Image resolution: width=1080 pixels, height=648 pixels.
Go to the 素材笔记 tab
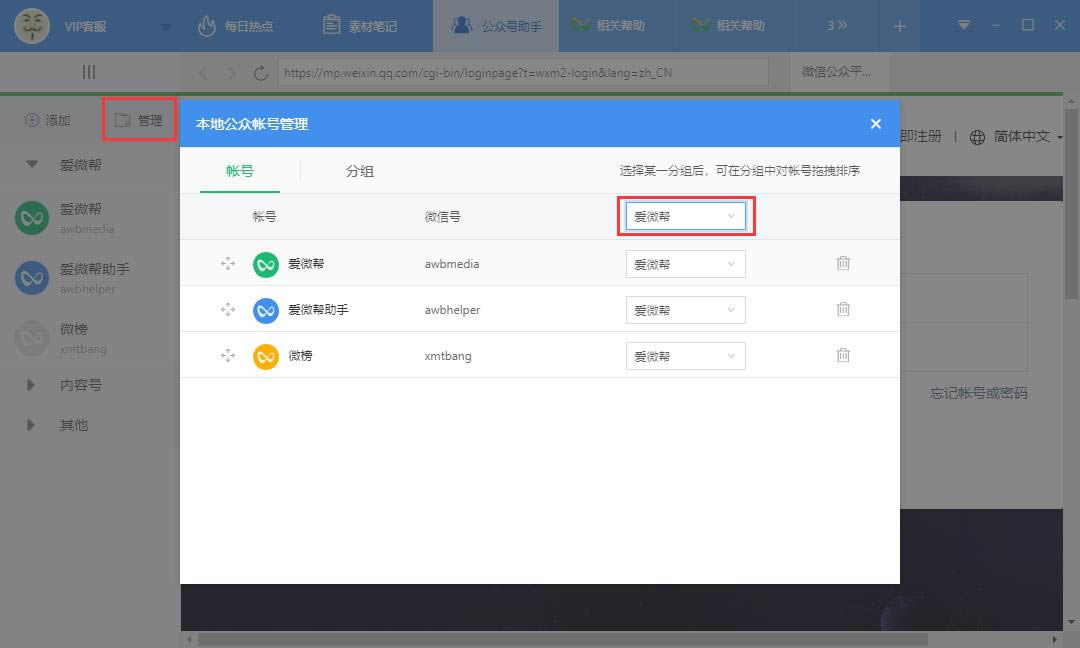click(360, 26)
